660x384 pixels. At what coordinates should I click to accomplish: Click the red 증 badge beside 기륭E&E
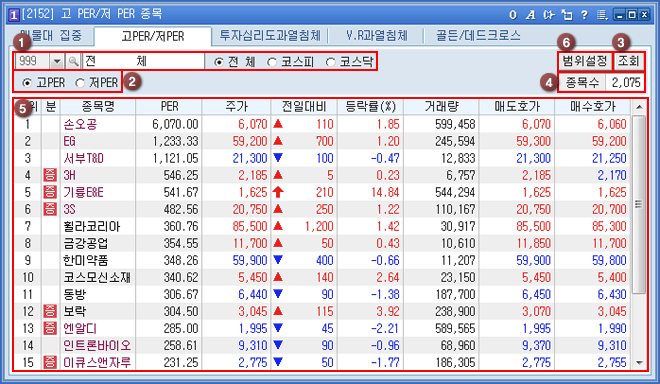click(50, 192)
